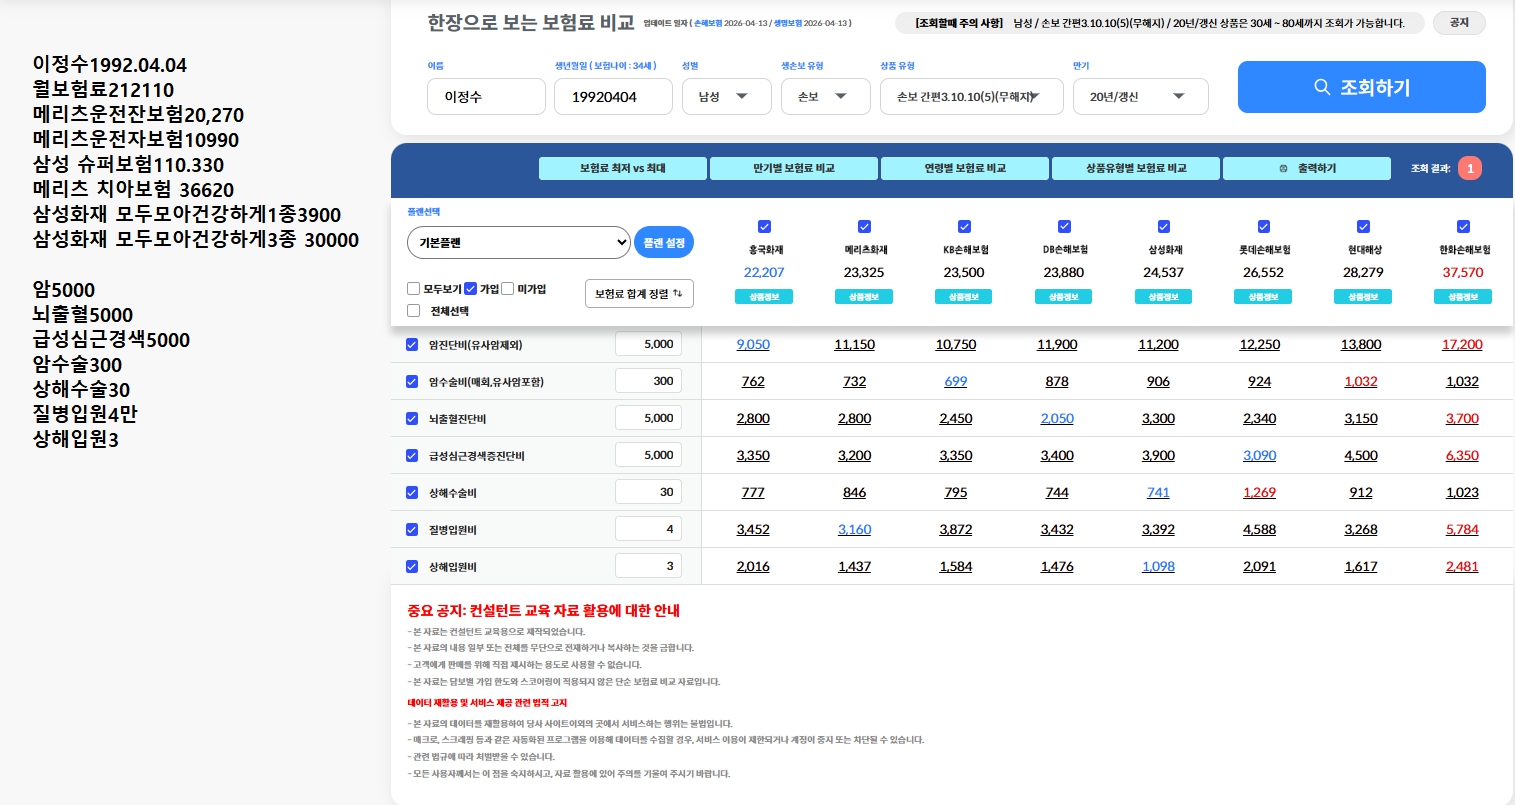Viewport: 1515px width, 805px height.
Task: Click the 이름 name input field
Action: click(486, 96)
